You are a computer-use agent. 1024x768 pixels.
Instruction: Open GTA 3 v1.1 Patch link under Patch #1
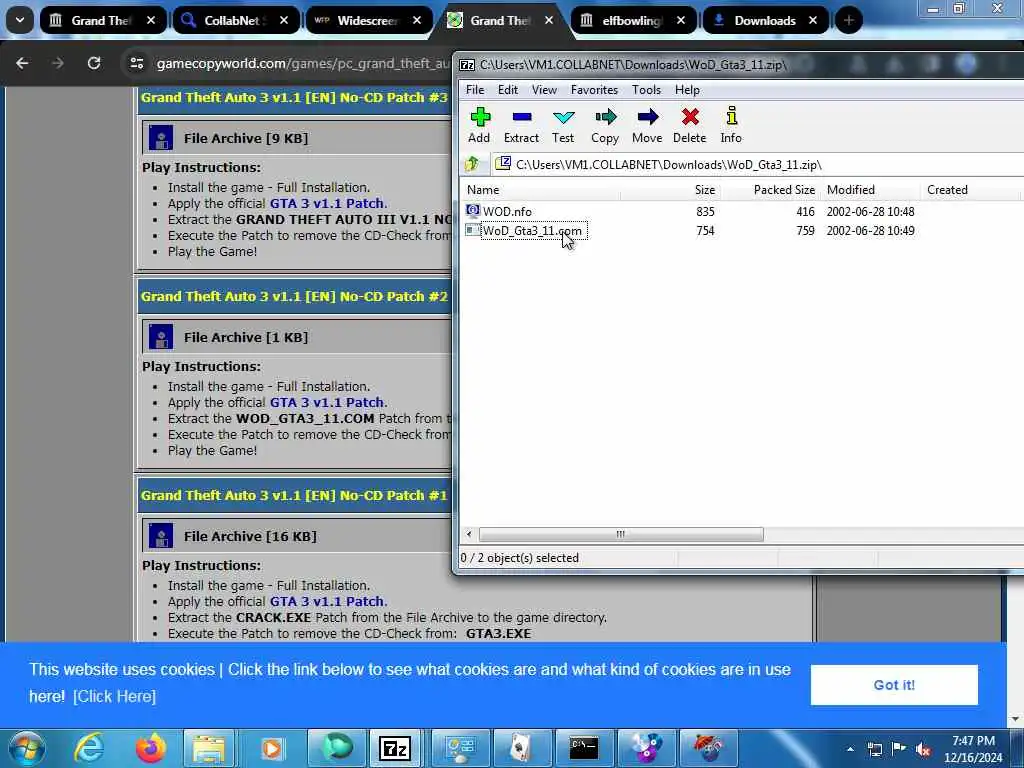327,601
